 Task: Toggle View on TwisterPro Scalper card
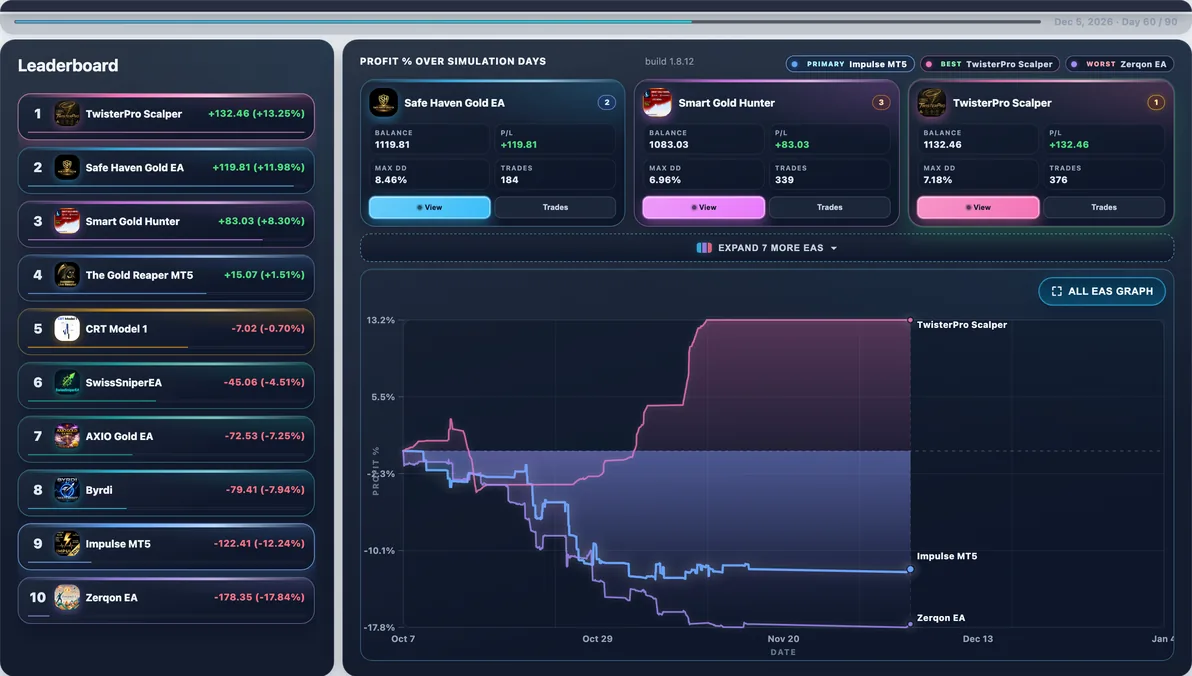click(x=978, y=208)
